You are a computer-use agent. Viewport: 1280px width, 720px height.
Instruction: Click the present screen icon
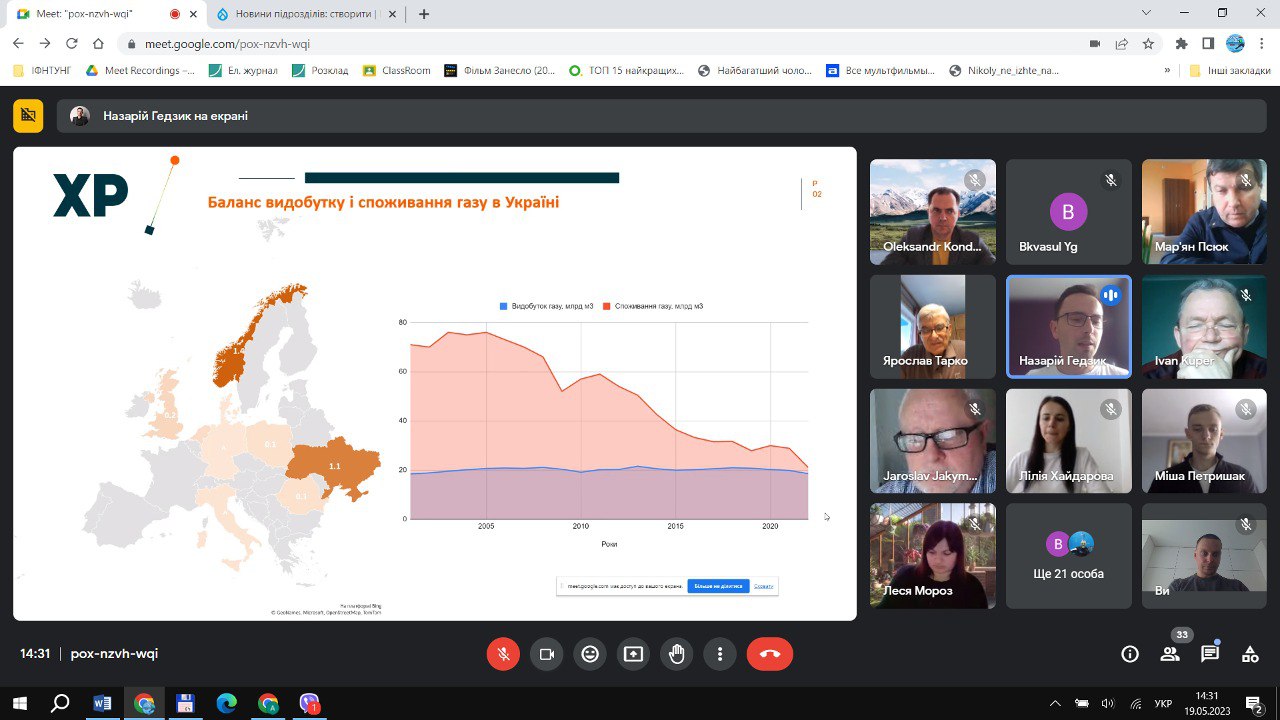point(633,654)
